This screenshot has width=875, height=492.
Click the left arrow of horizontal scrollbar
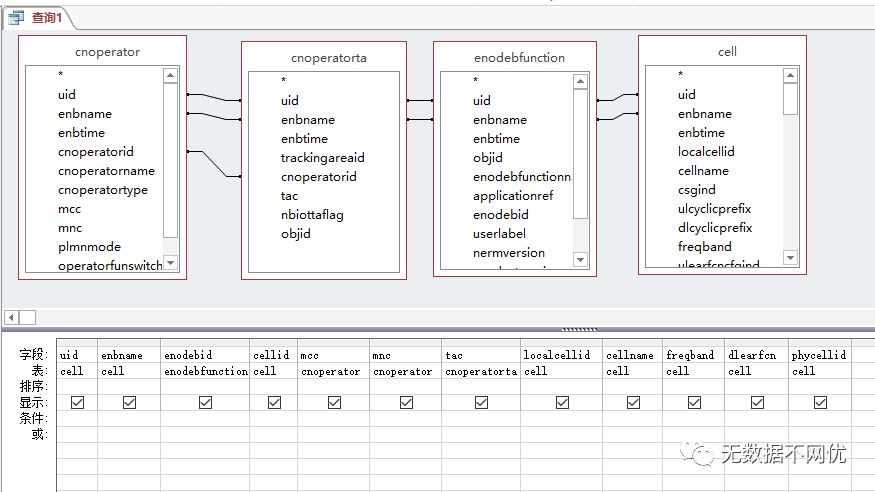(x=11, y=317)
